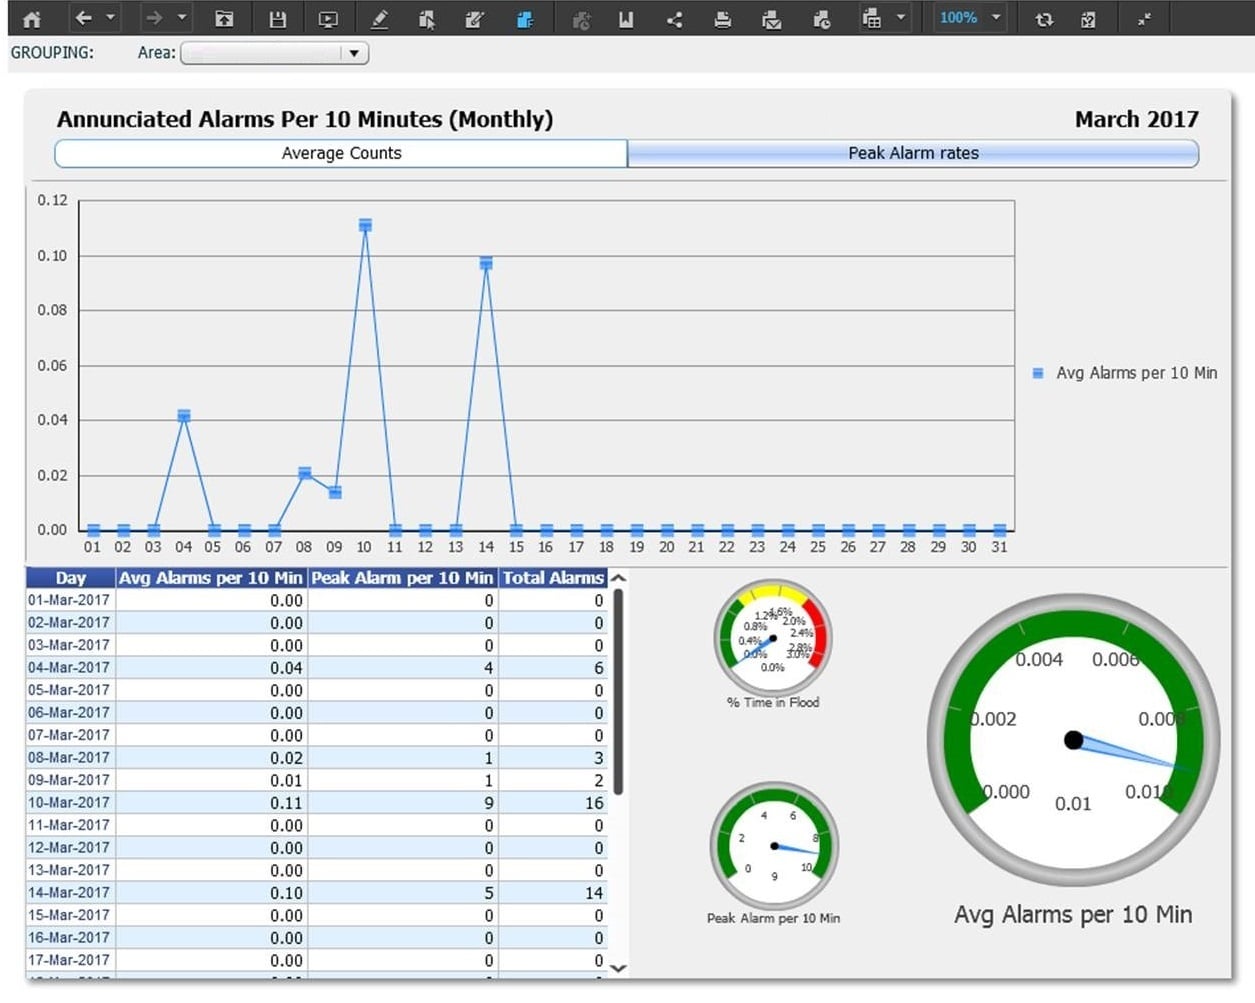This screenshot has height=1003, width=1255.
Task: Click the 10-Mar-2017 row in the table
Action: pyautogui.click(x=69, y=803)
